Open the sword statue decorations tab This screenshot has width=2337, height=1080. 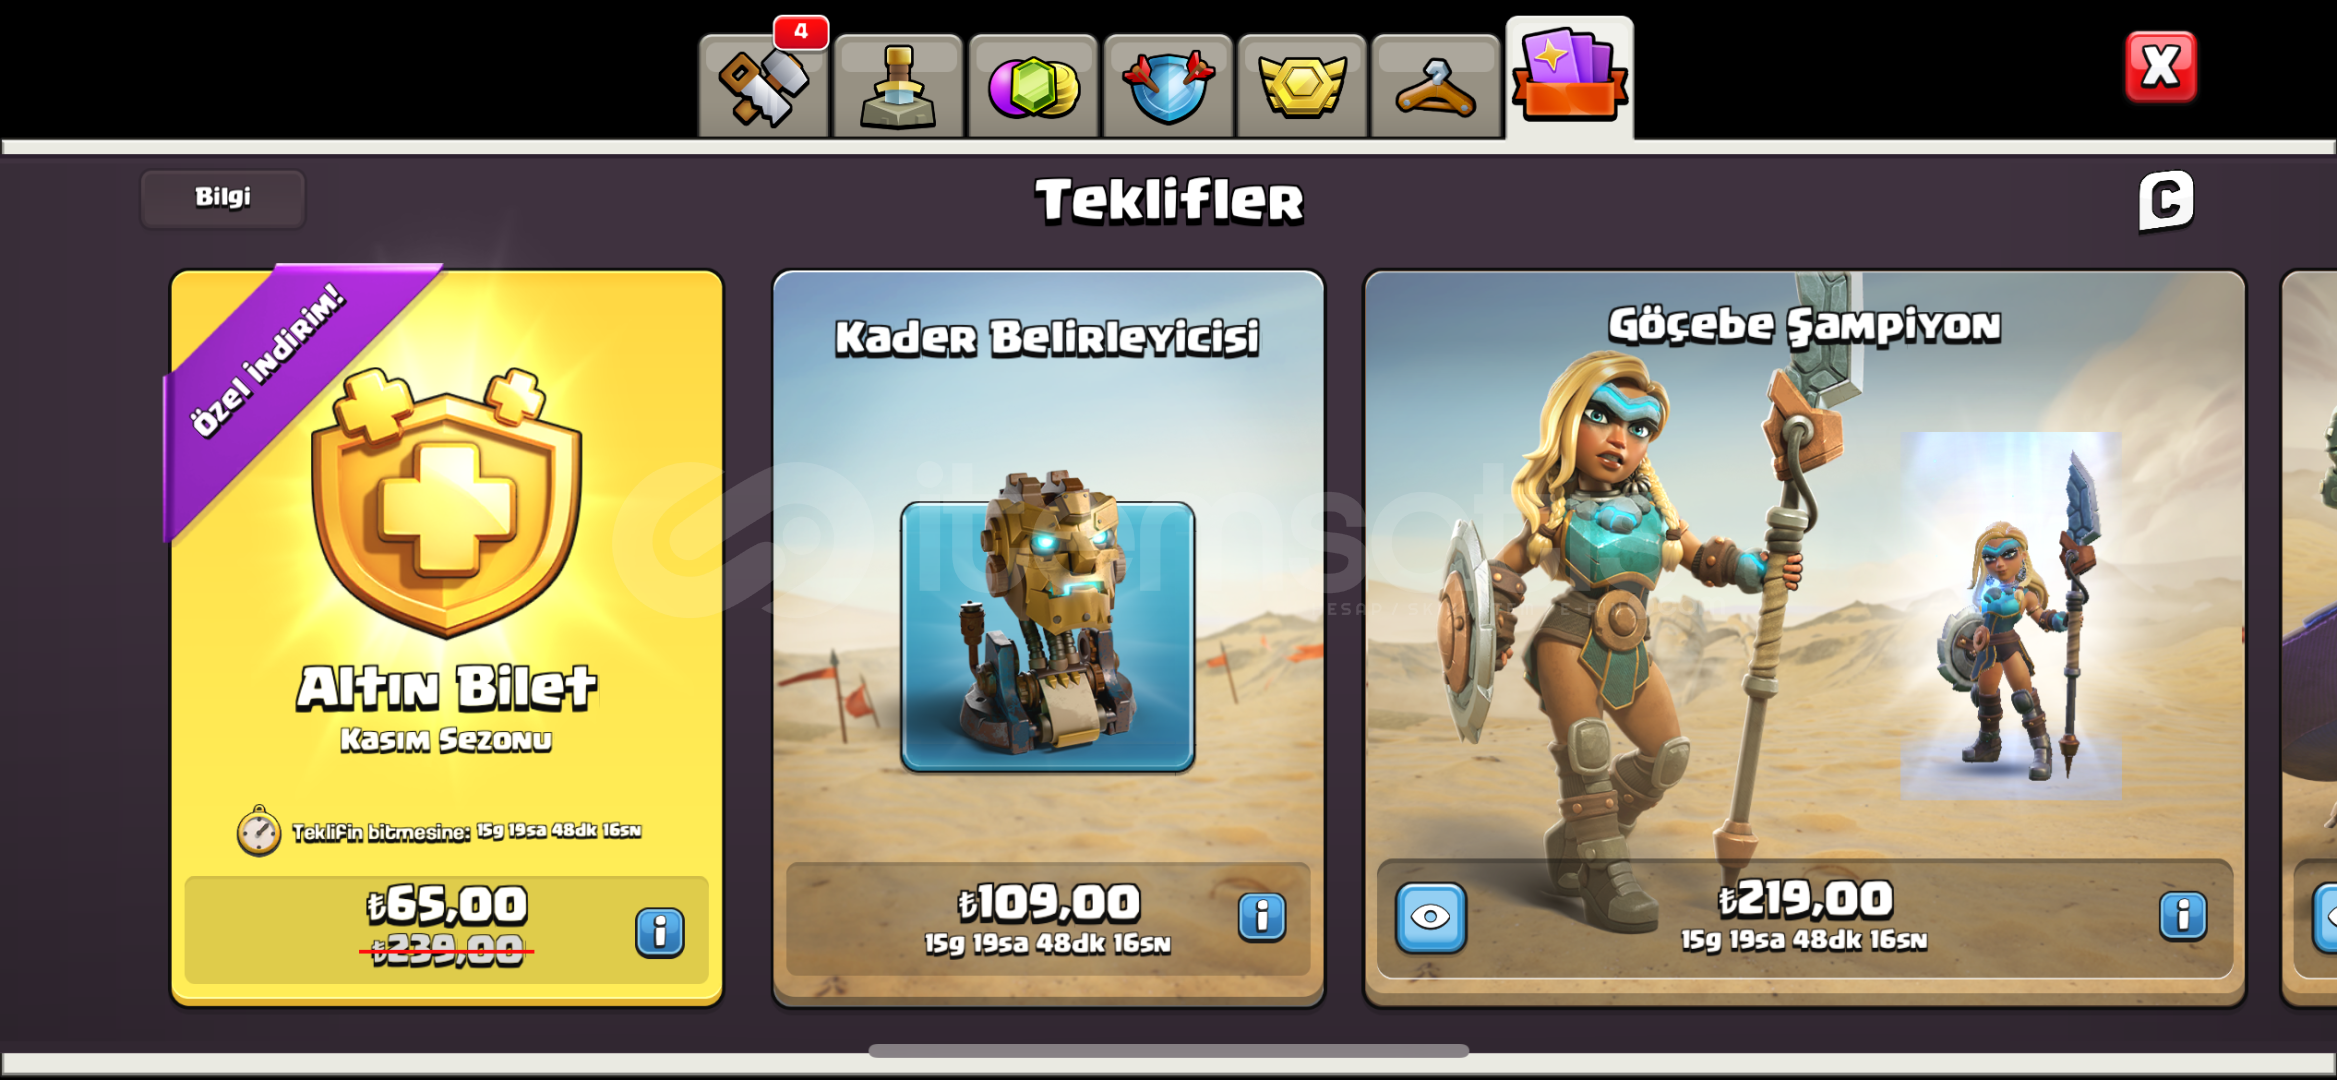point(898,86)
